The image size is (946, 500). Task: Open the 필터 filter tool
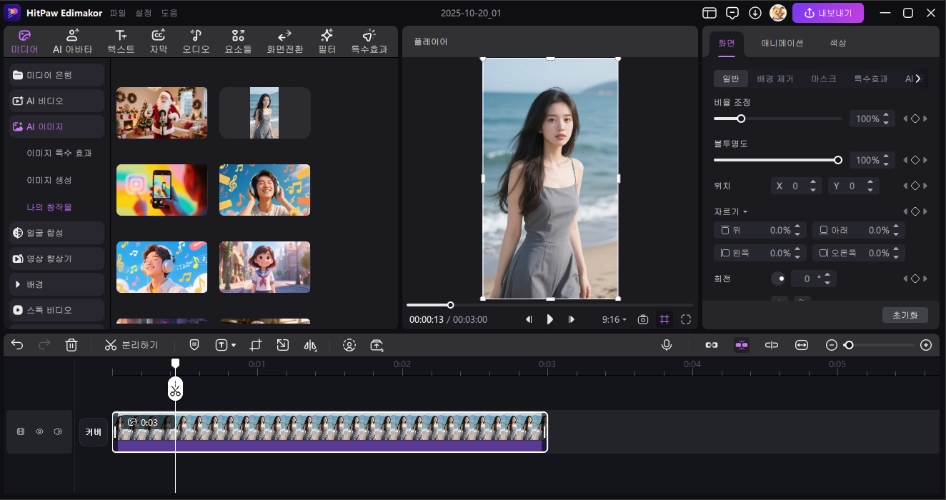point(327,42)
